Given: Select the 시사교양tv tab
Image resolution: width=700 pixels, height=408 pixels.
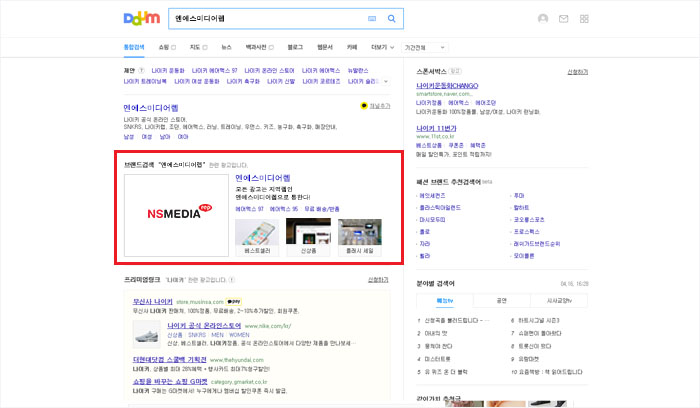Looking at the screenshot, I should point(559,301).
